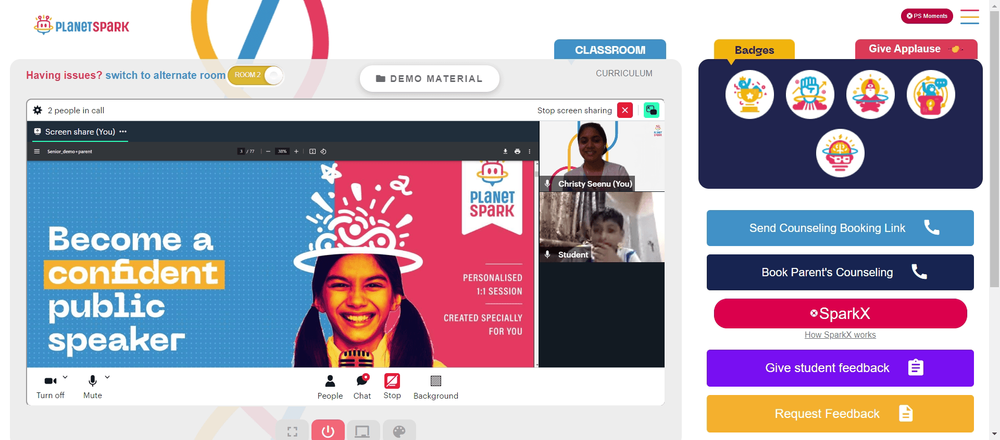Click the PDF fit to page icon
Screen dimensions: 1000x440
click(x=312, y=151)
